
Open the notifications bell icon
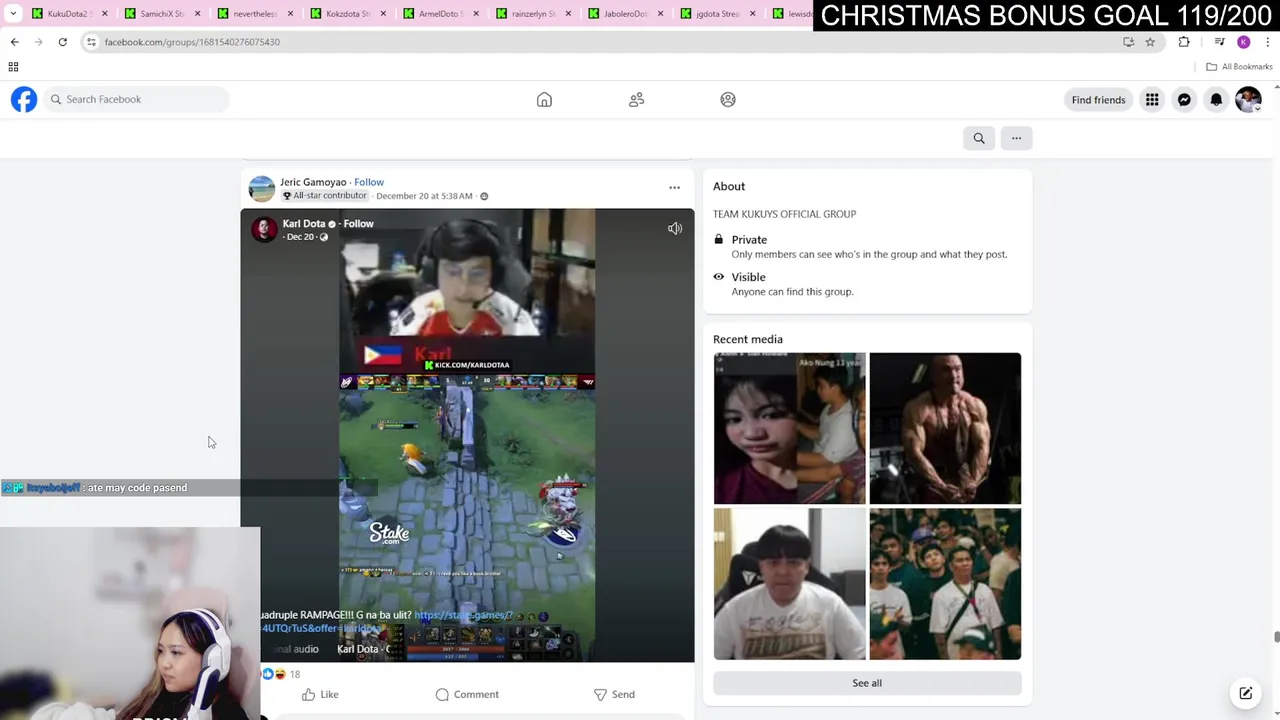click(1216, 99)
